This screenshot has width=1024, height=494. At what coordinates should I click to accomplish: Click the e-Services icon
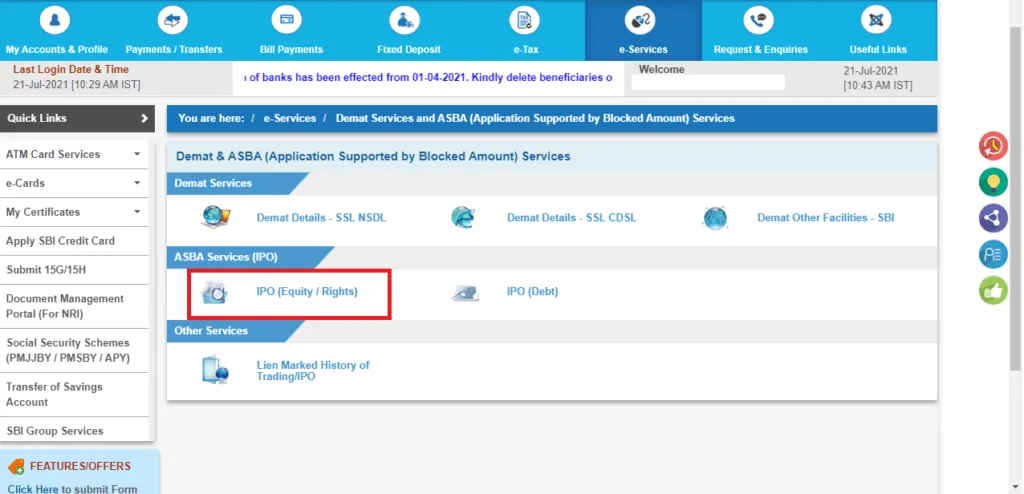639,20
